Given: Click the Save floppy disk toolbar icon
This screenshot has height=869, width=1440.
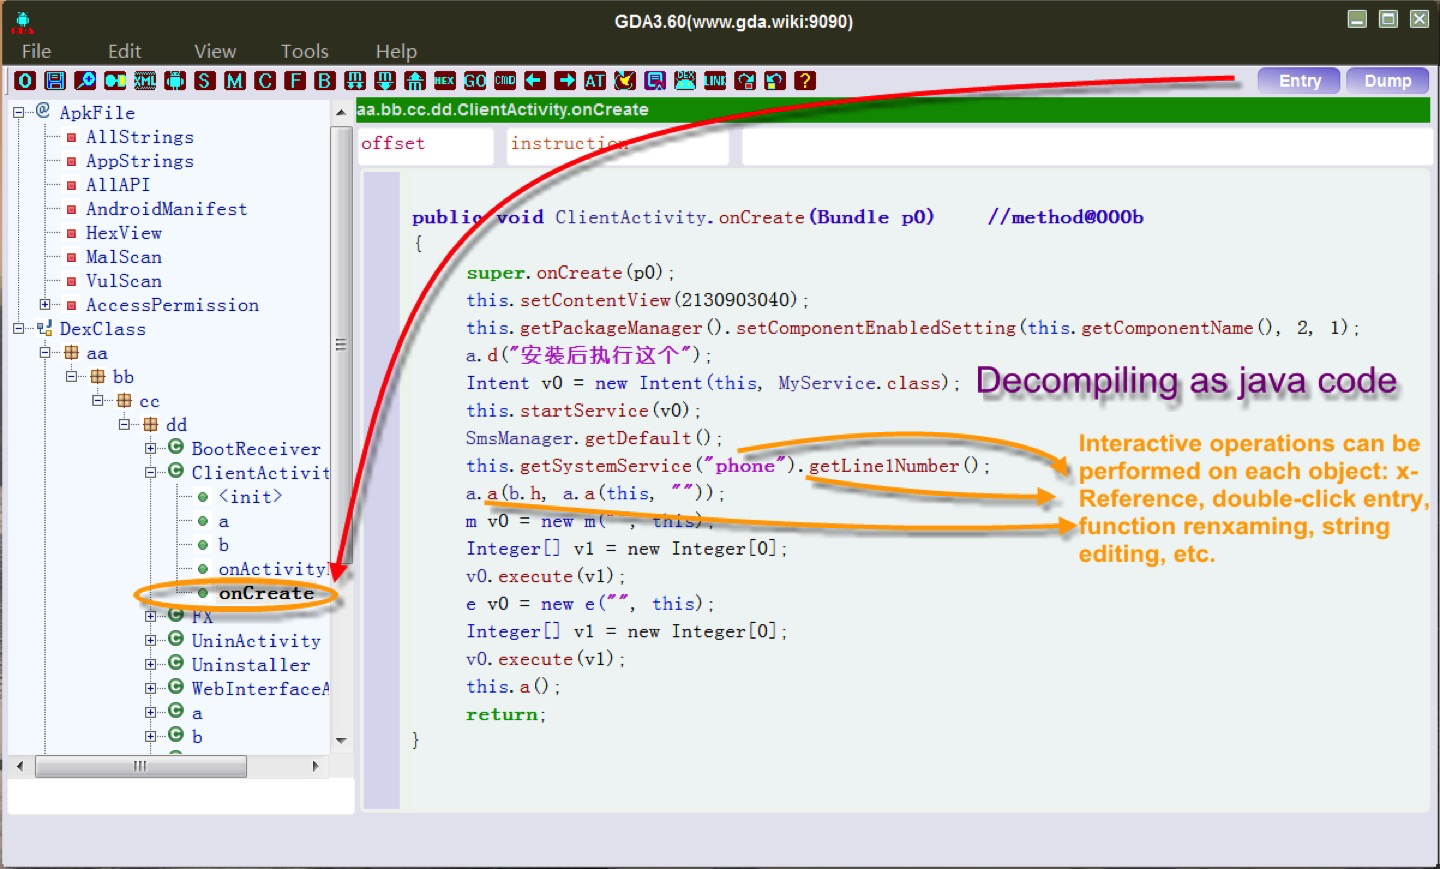Looking at the screenshot, I should [55, 81].
